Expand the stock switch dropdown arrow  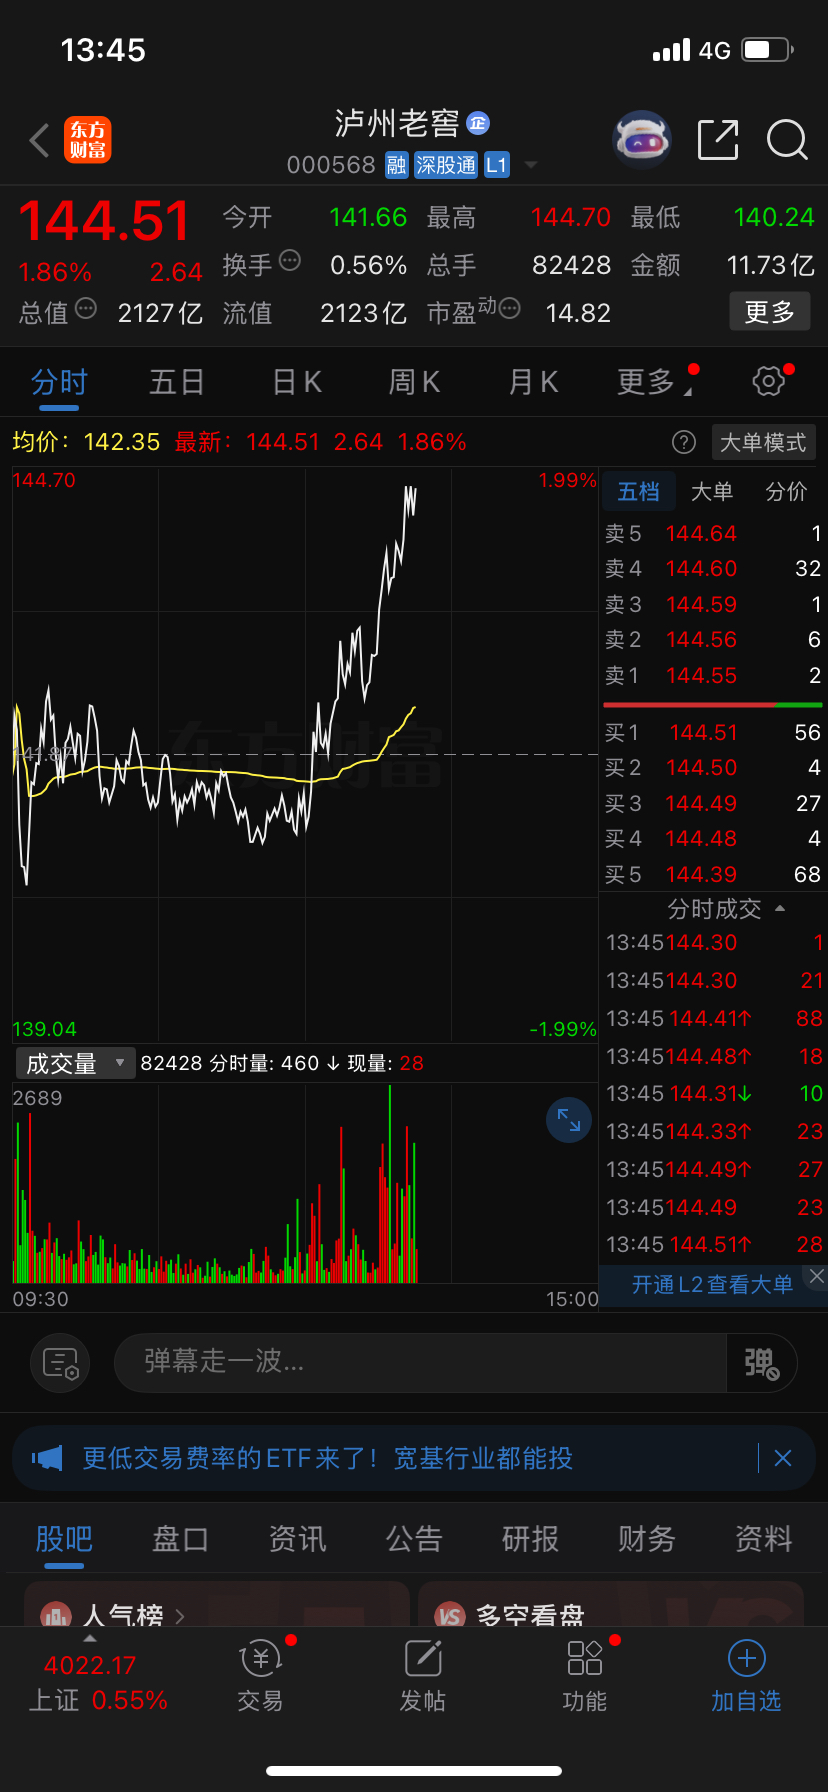pos(531,165)
